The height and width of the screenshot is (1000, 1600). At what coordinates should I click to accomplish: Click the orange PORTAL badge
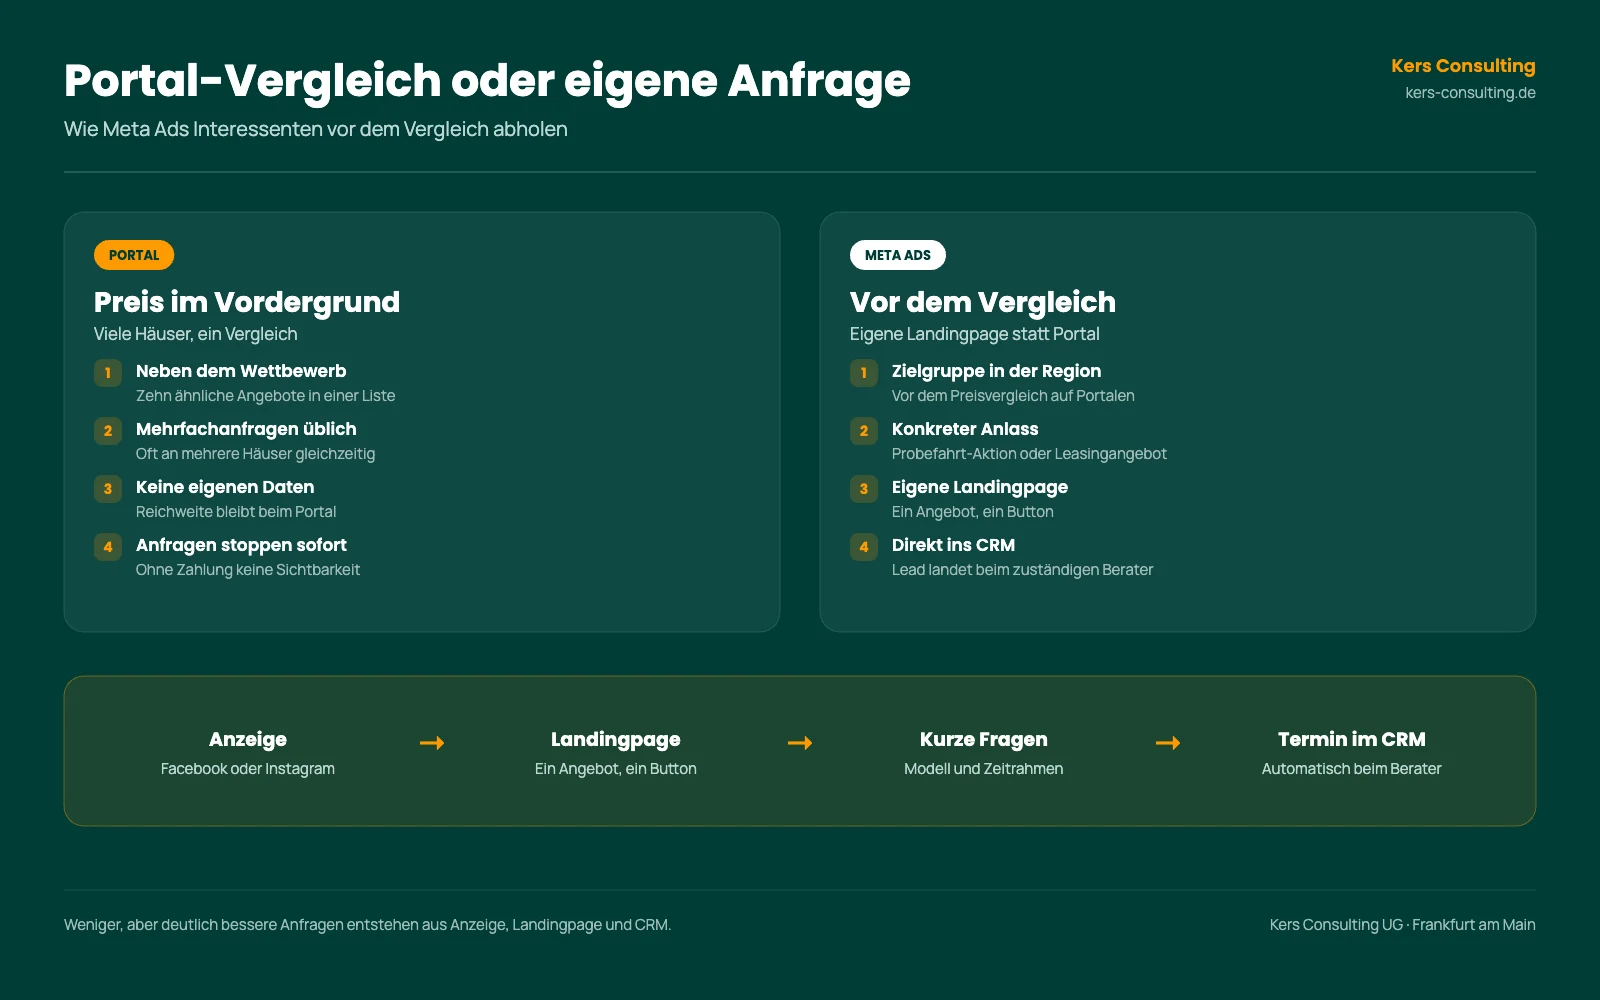134,255
